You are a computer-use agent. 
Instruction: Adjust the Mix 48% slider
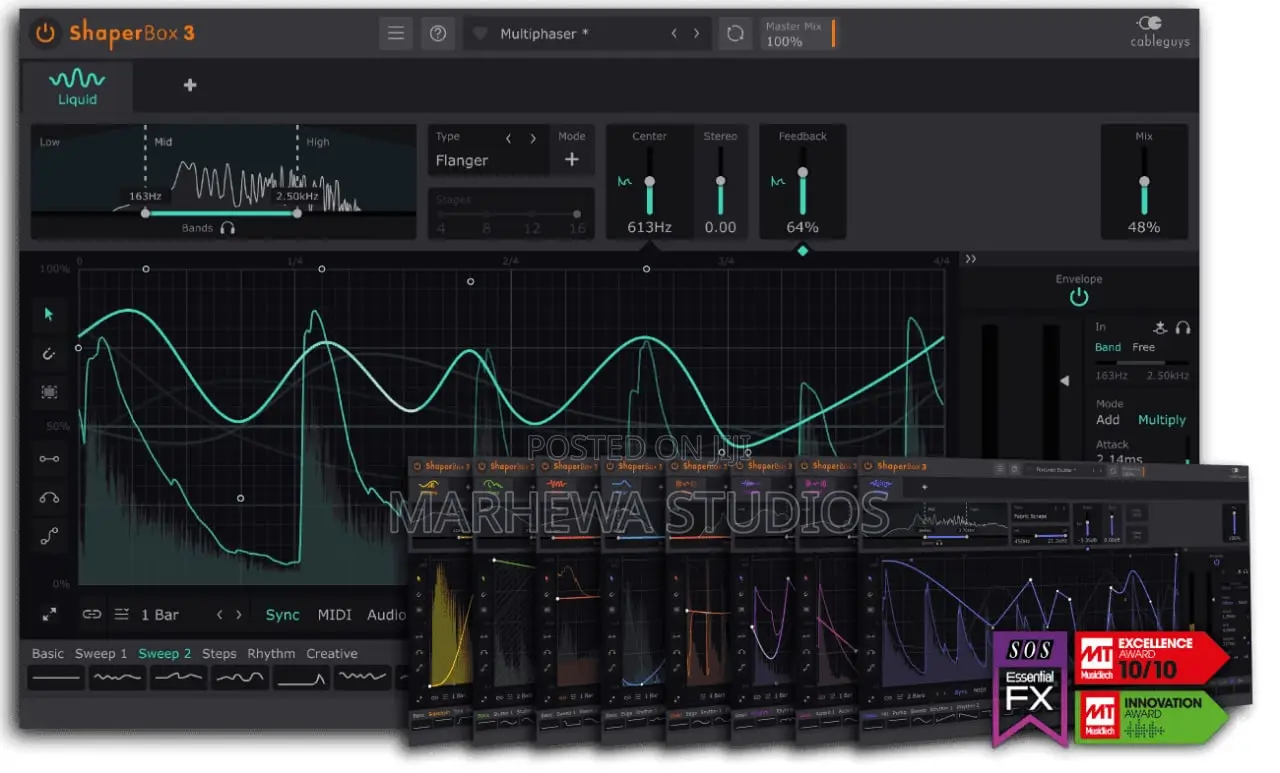click(1144, 181)
